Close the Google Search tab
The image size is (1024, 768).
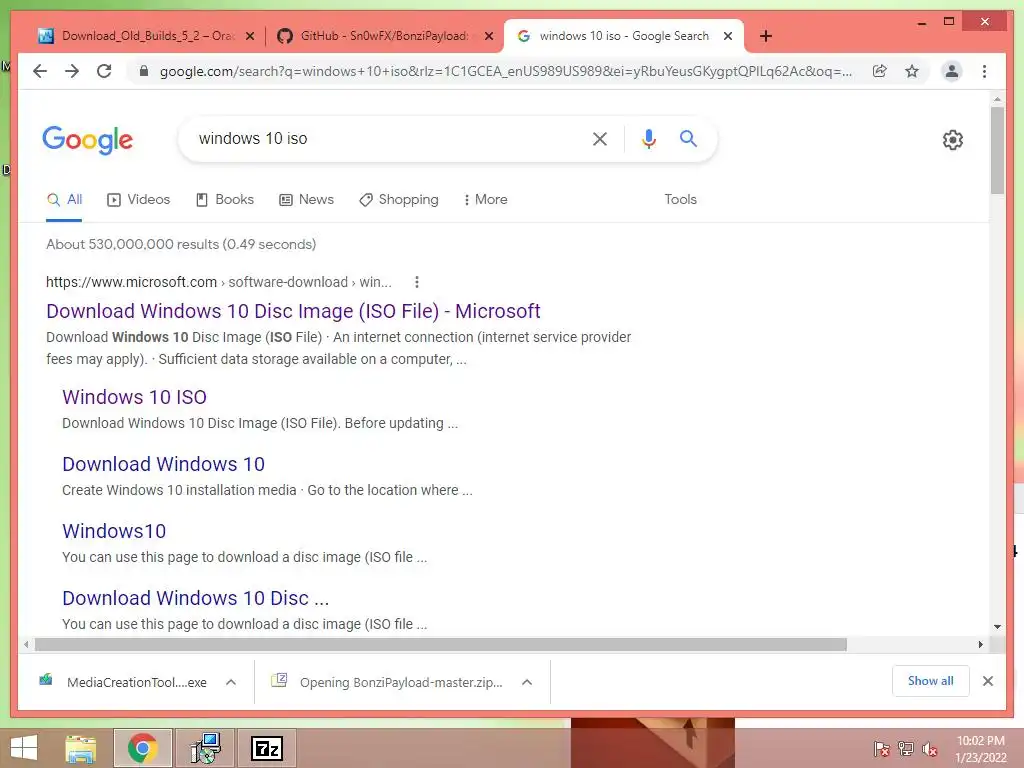(x=728, y=37)
